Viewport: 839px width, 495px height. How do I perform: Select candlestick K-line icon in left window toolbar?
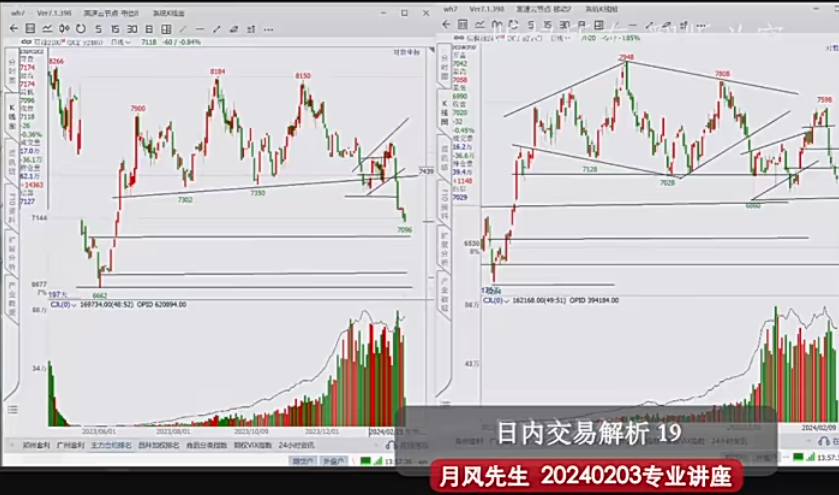(64, 29)
